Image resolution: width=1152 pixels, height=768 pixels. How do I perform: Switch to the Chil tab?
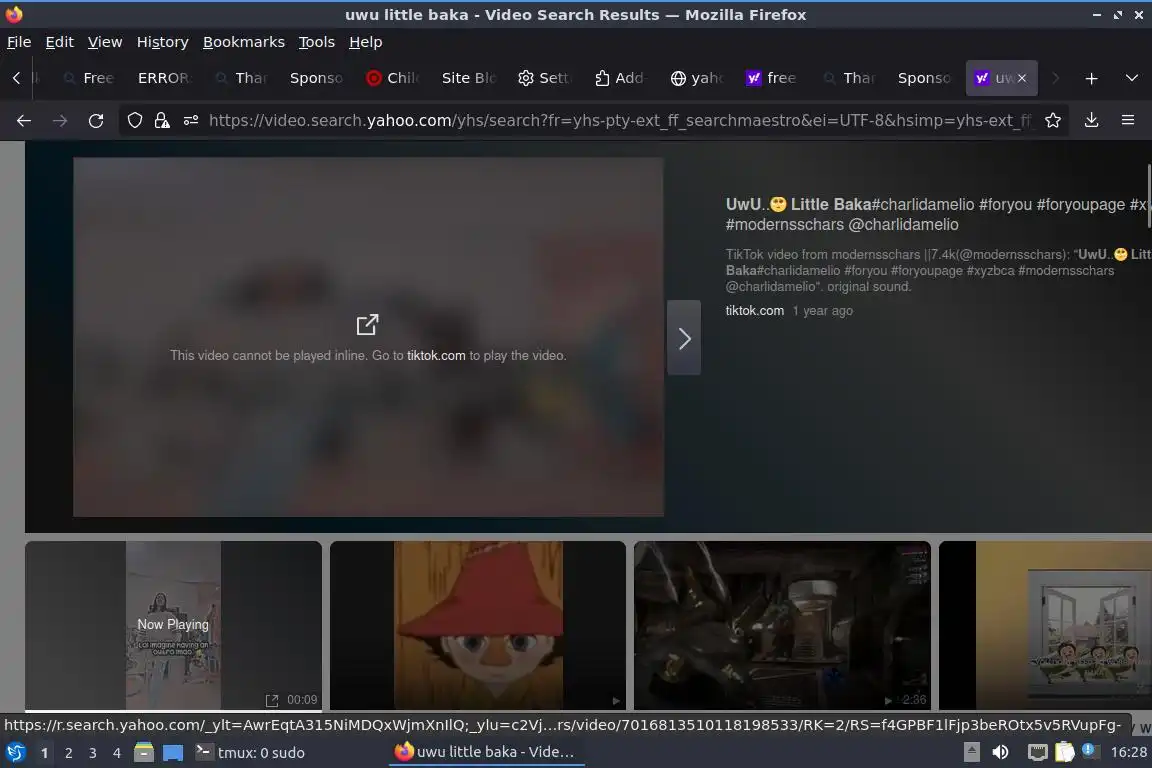(x=392, y=78)
